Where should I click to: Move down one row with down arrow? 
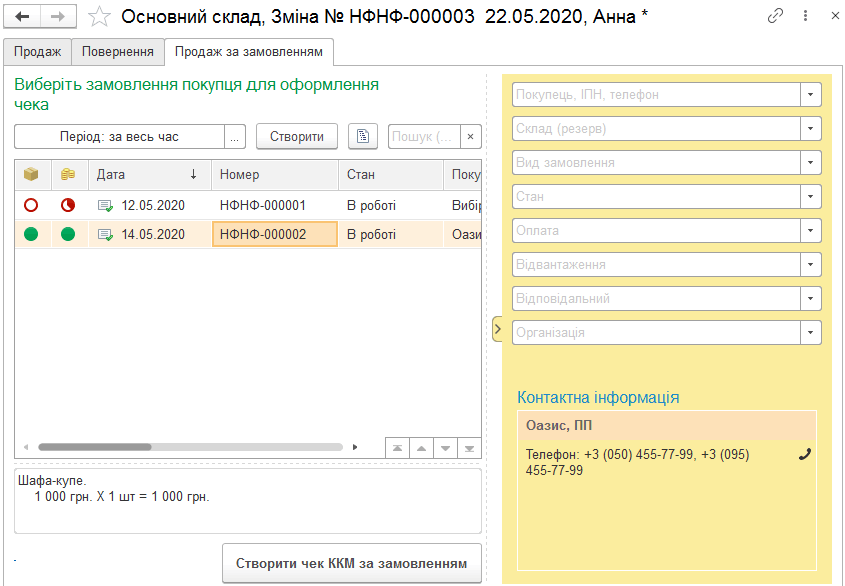point(445,448)
